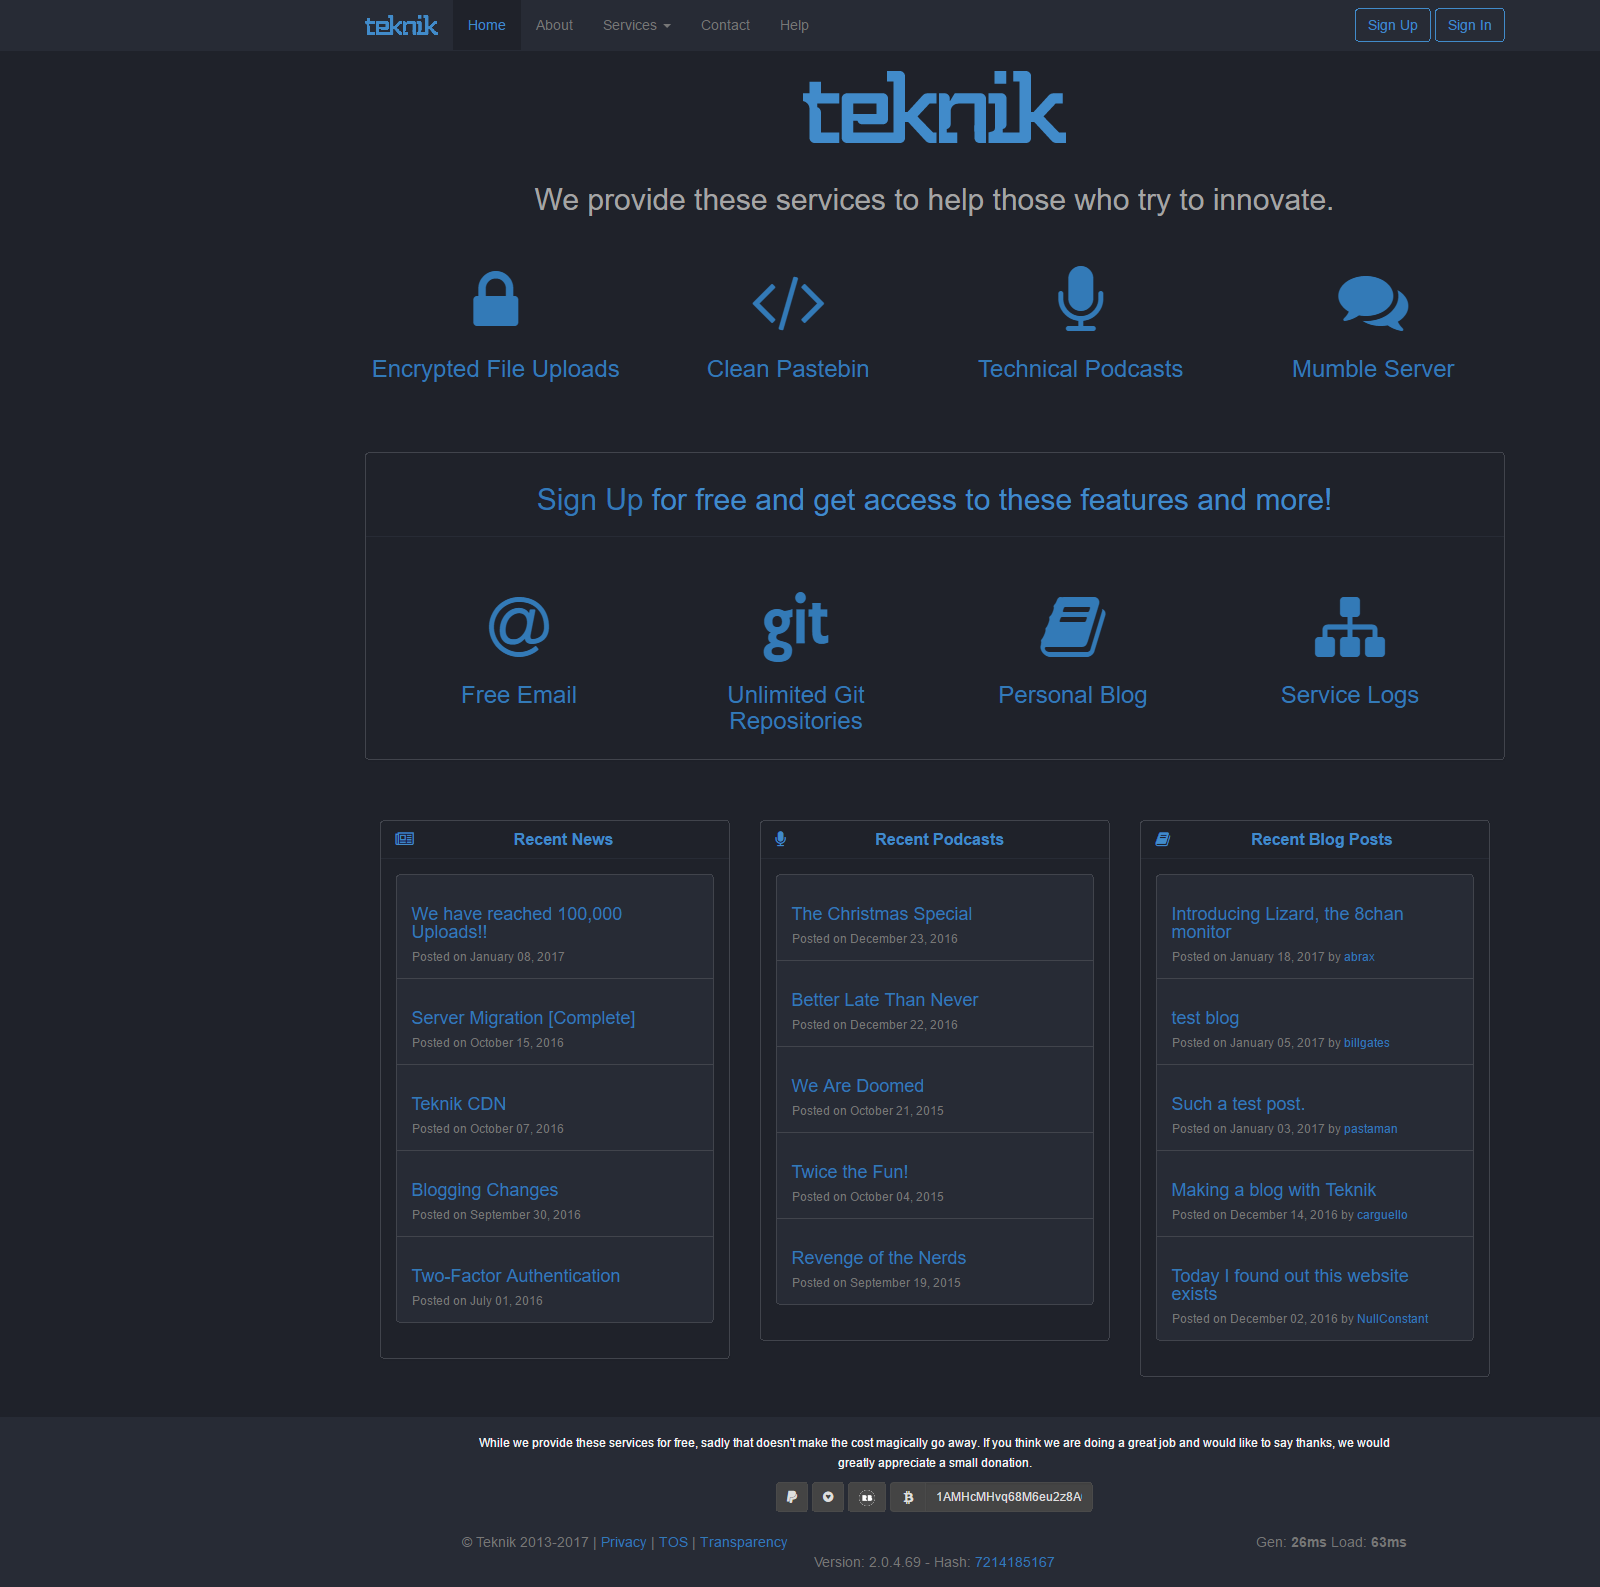Open the Help page
The width and height of the screenshot is (1600, 1587).
click(x=794, y=25)
